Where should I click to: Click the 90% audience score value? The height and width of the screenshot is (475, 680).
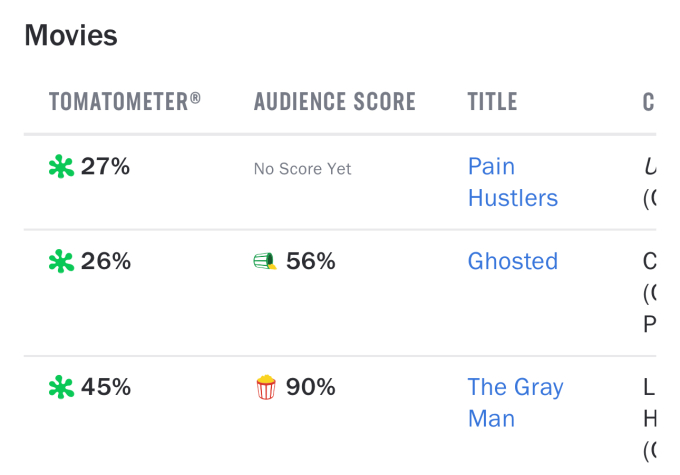pos(311,387)
